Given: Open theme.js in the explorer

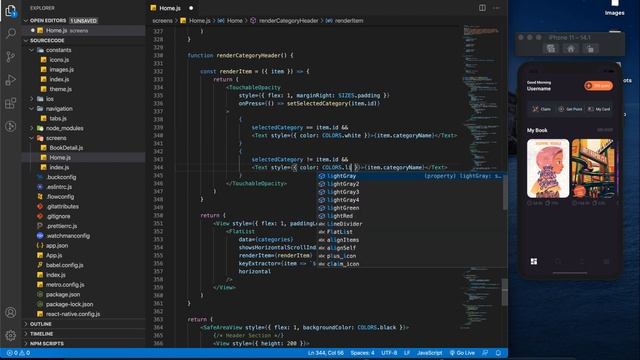Looking at the screenshot, I should click(60, 89).
